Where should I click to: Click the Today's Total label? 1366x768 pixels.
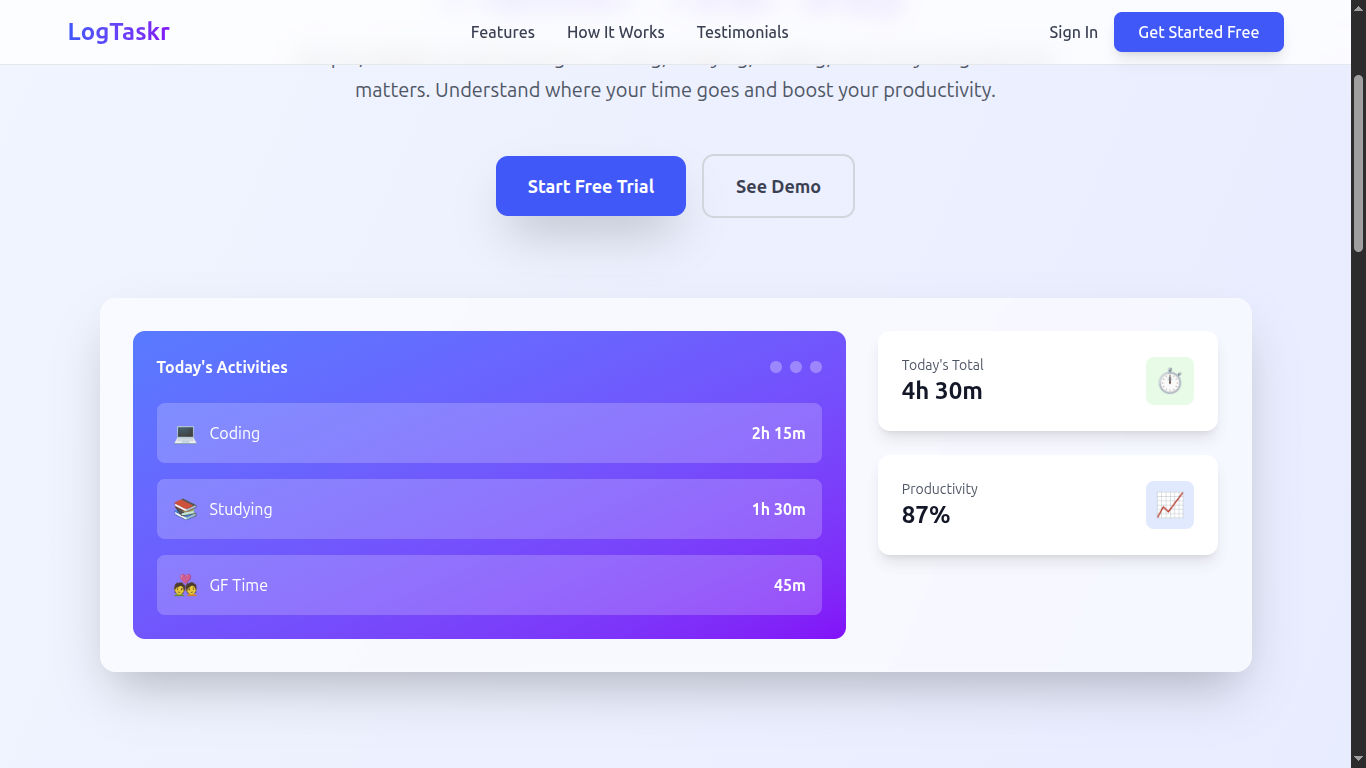point(943,365)
